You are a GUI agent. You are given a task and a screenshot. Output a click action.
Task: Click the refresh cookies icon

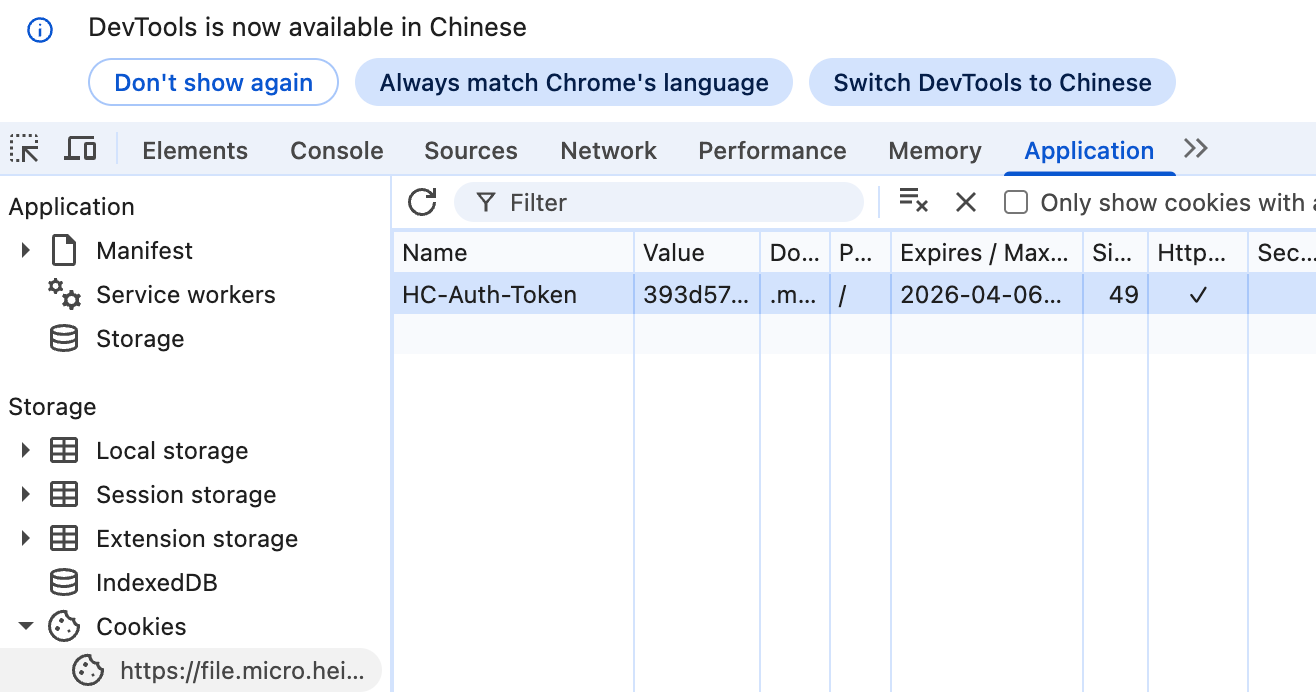(x=422, y=202)
